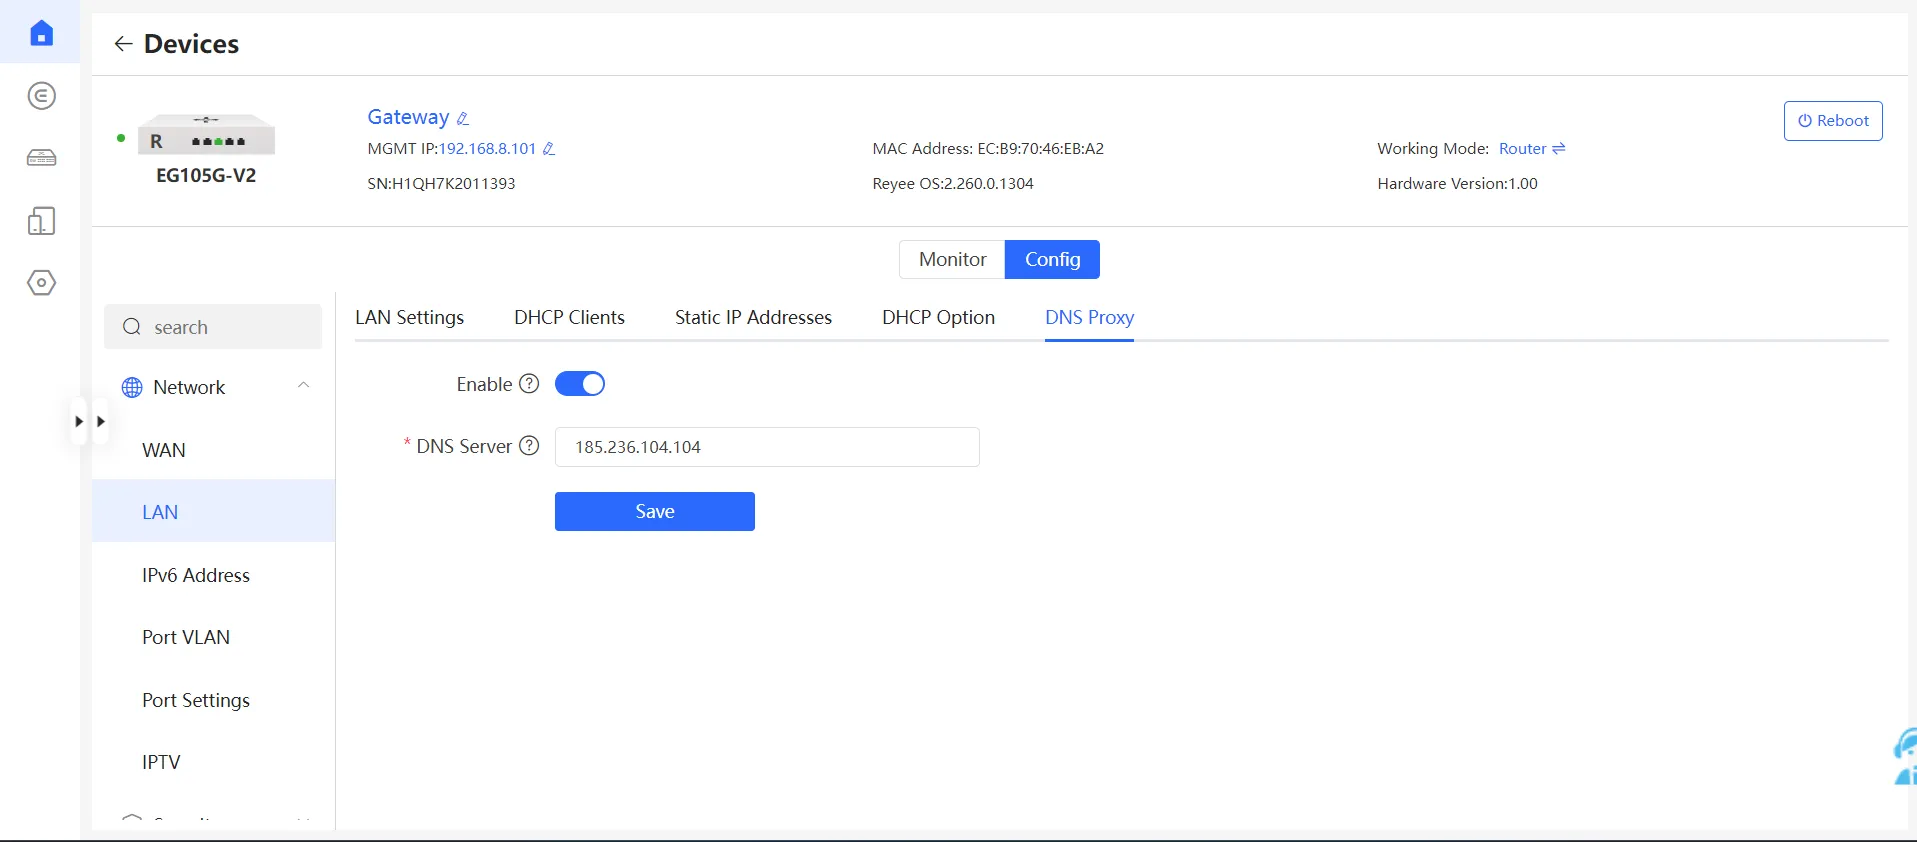Click the Save button
1917x842 pixels.
click(x=655, y=511)
